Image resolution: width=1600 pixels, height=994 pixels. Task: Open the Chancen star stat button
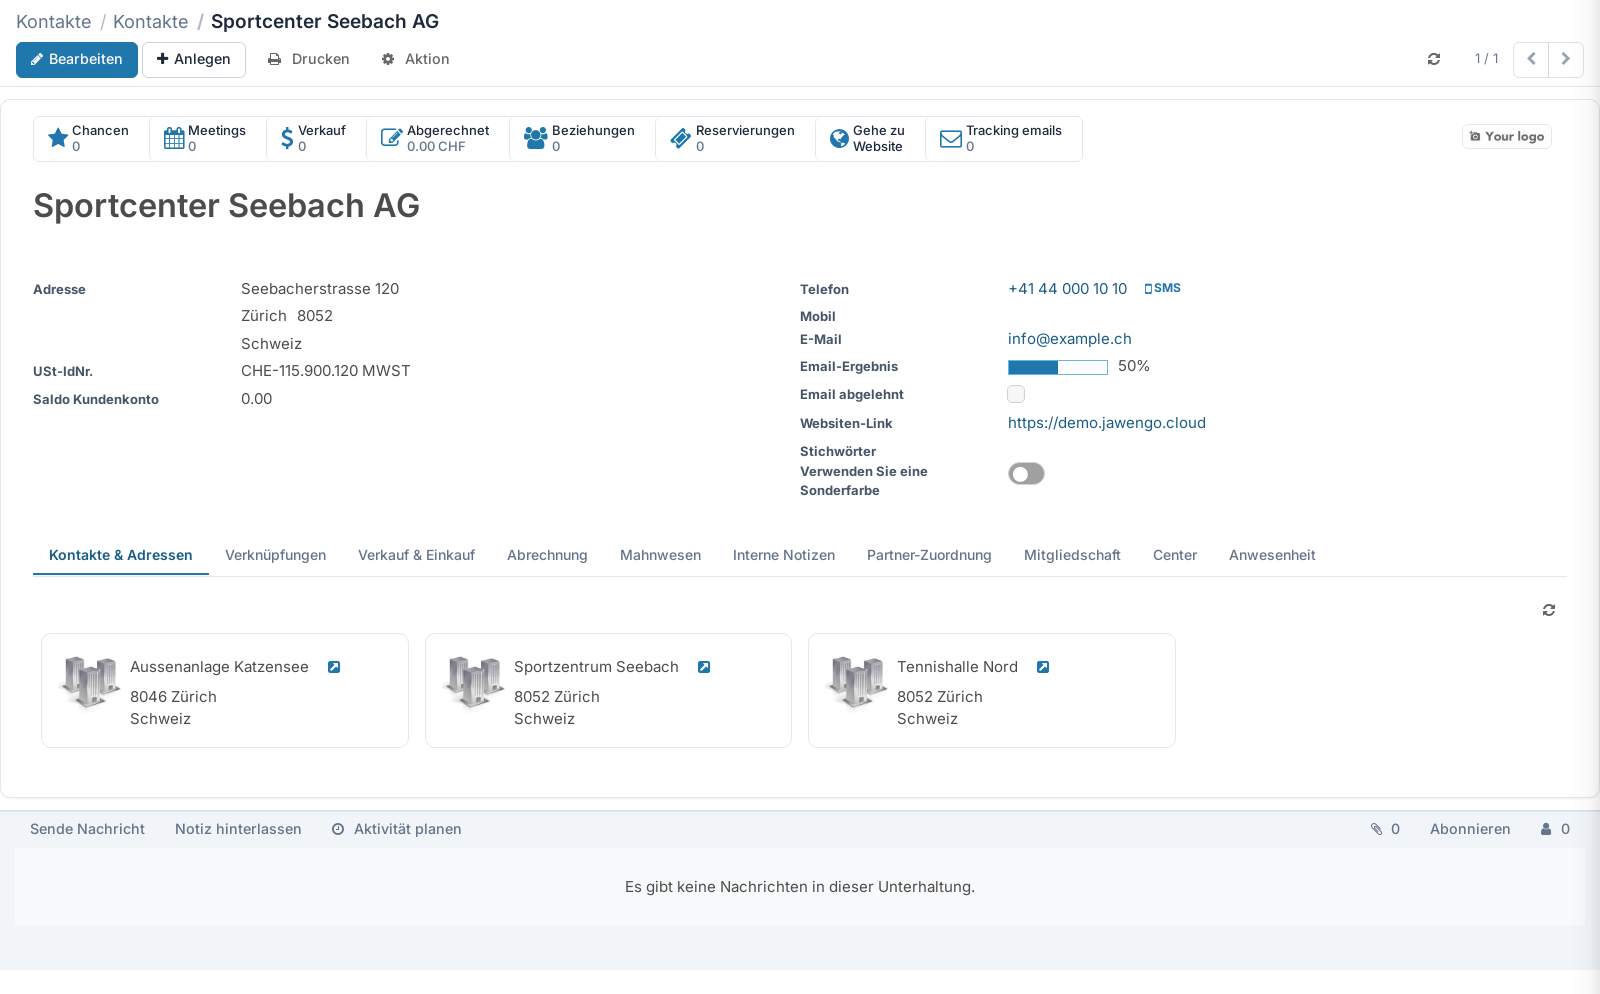click(x=92, y=139)
